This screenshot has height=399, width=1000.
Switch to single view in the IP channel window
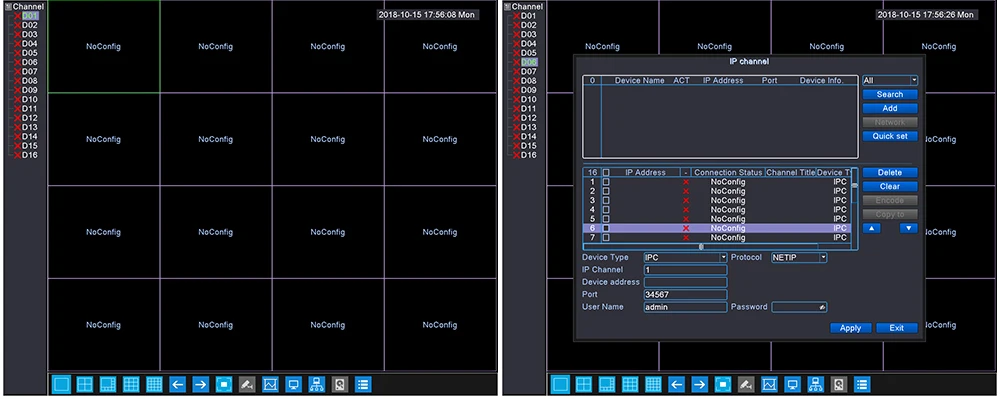[560, 384]
